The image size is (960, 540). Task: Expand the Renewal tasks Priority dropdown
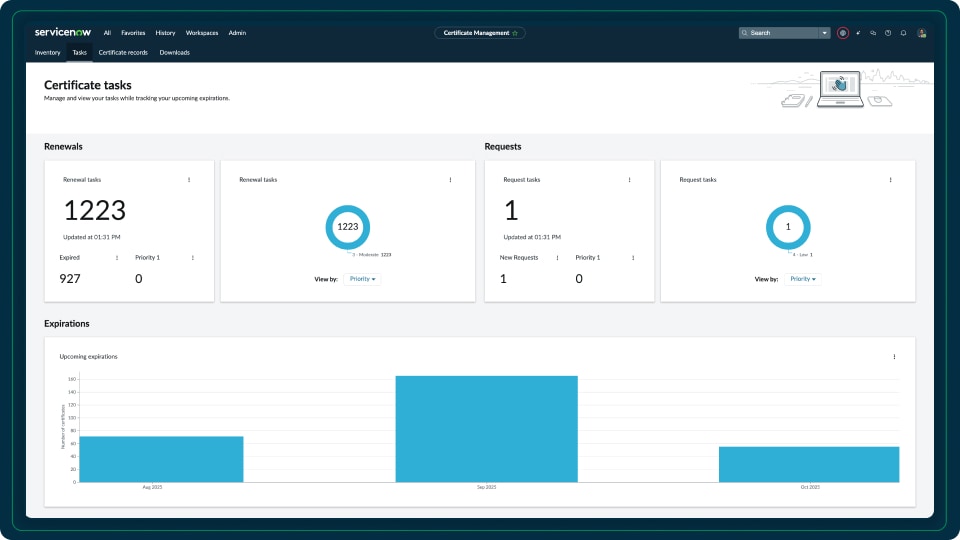coord(362,279)
